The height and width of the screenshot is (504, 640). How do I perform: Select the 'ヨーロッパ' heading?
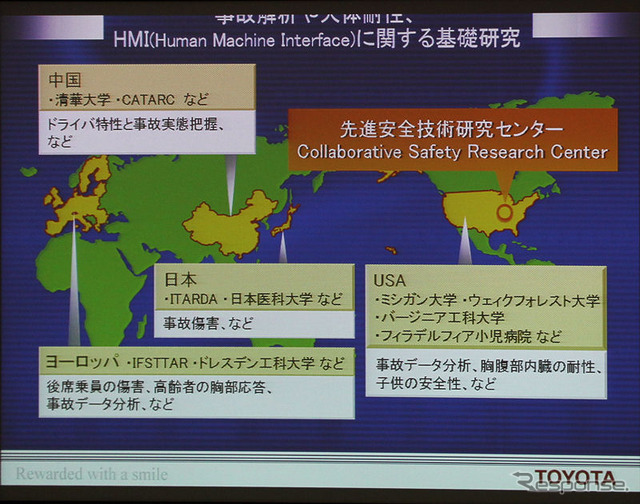click(x=82, y=362)
